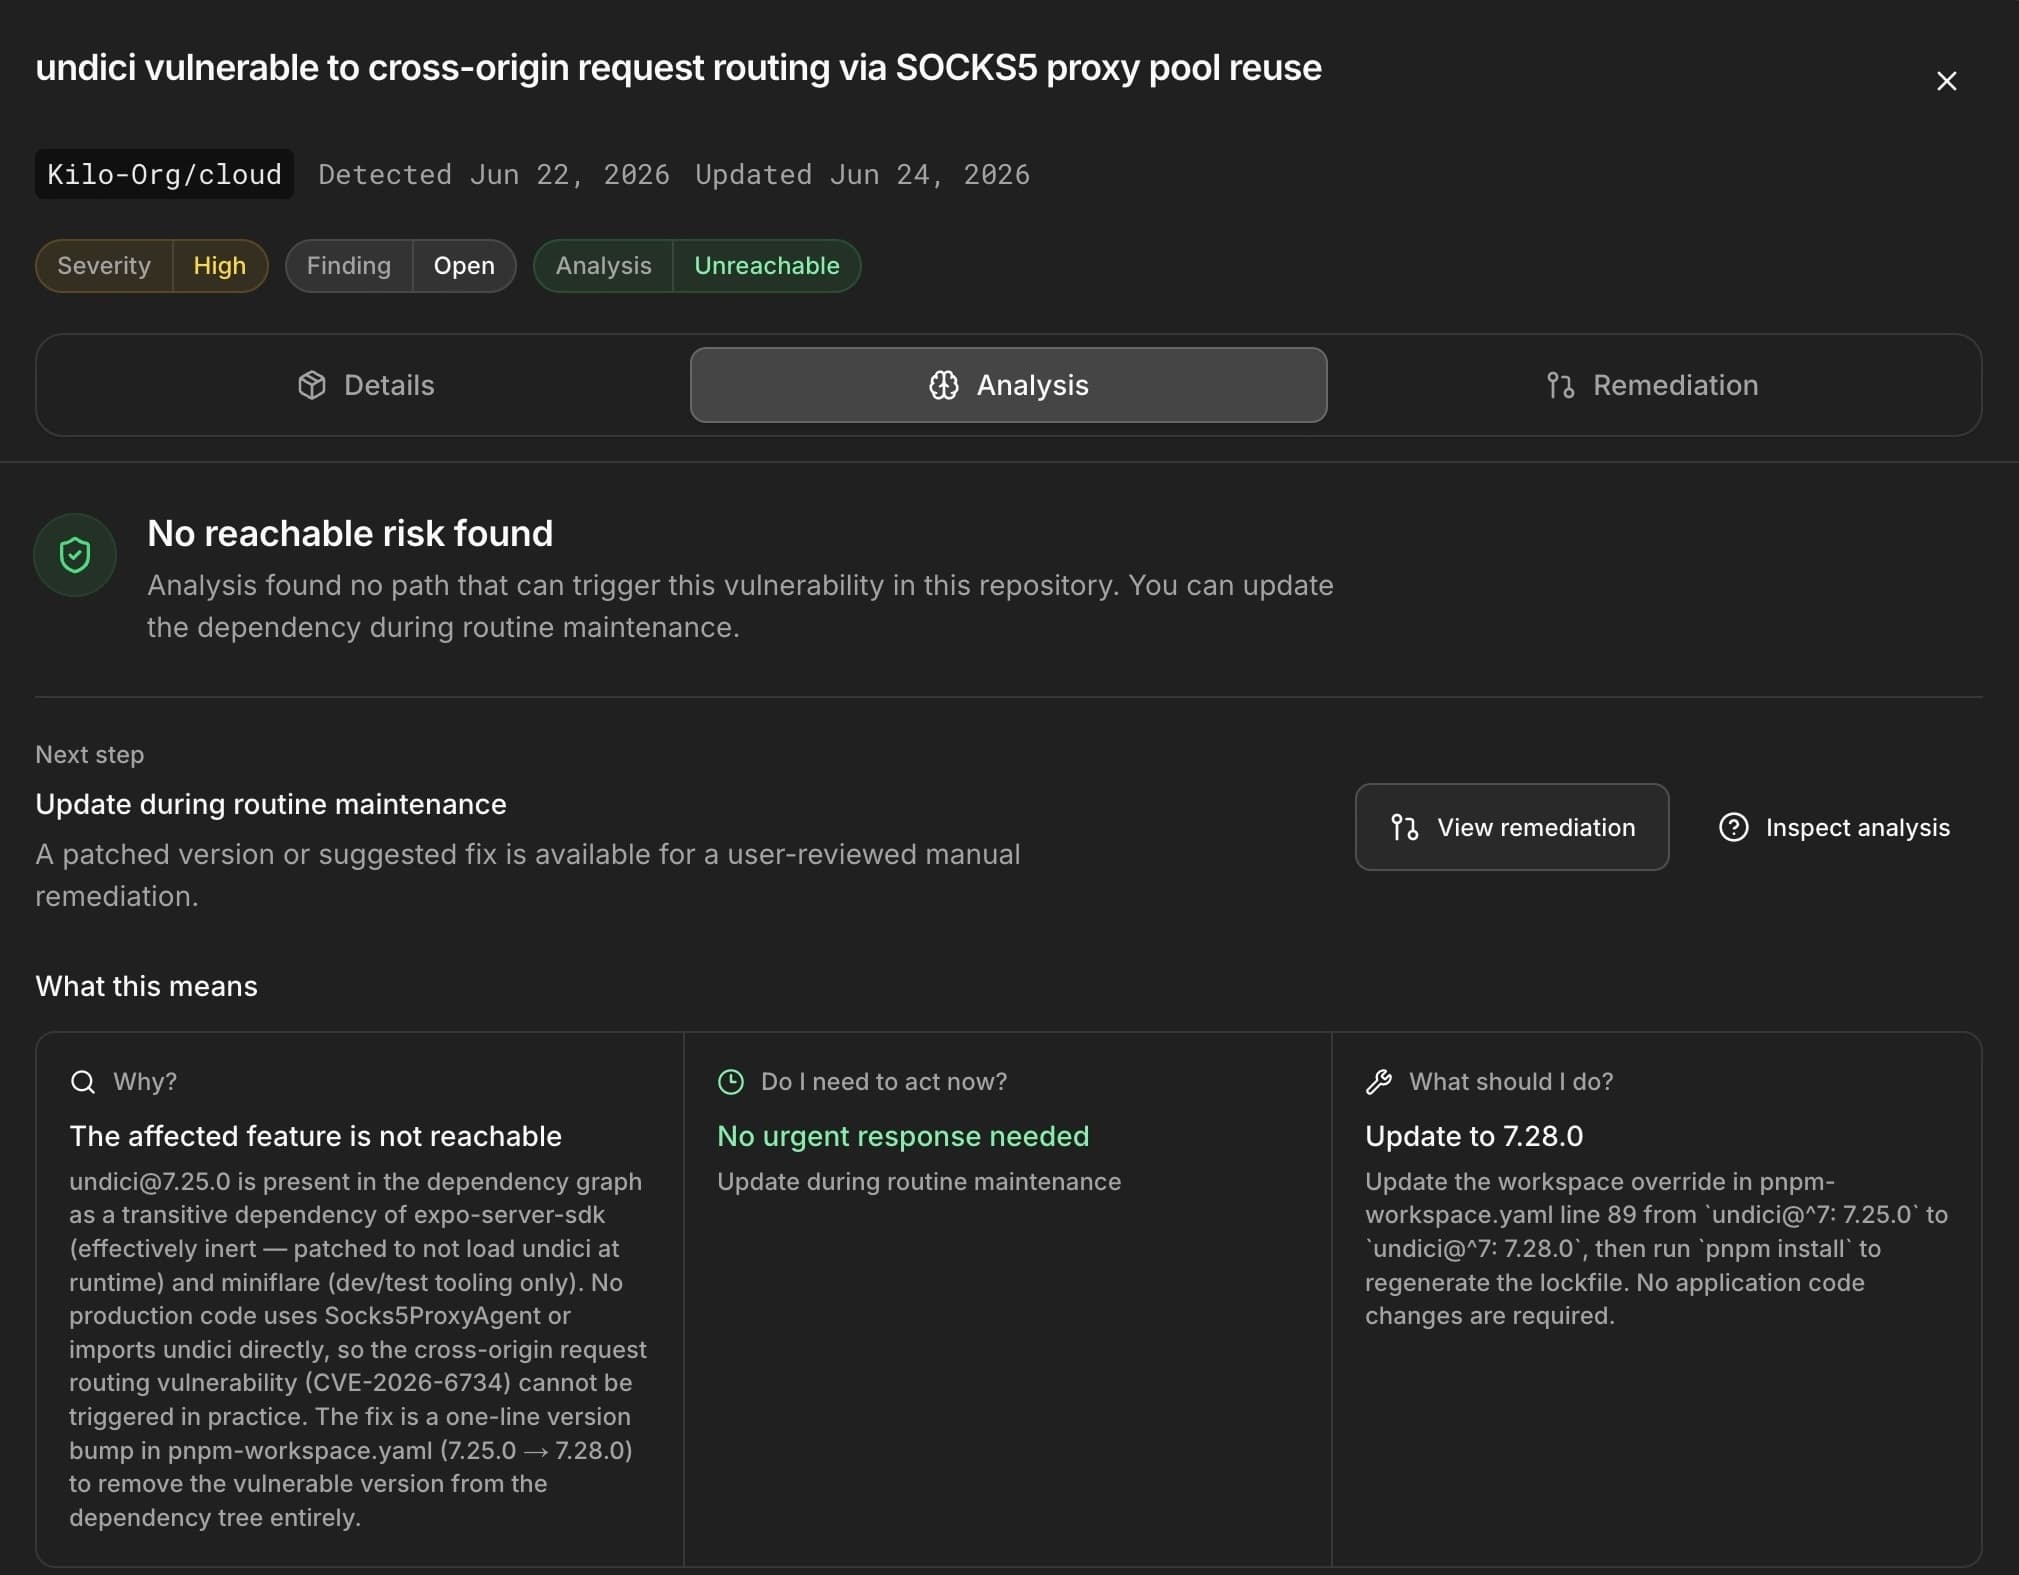Click the green shield check icon
Screen dimensions: 2019x1575
click(75, 555)
